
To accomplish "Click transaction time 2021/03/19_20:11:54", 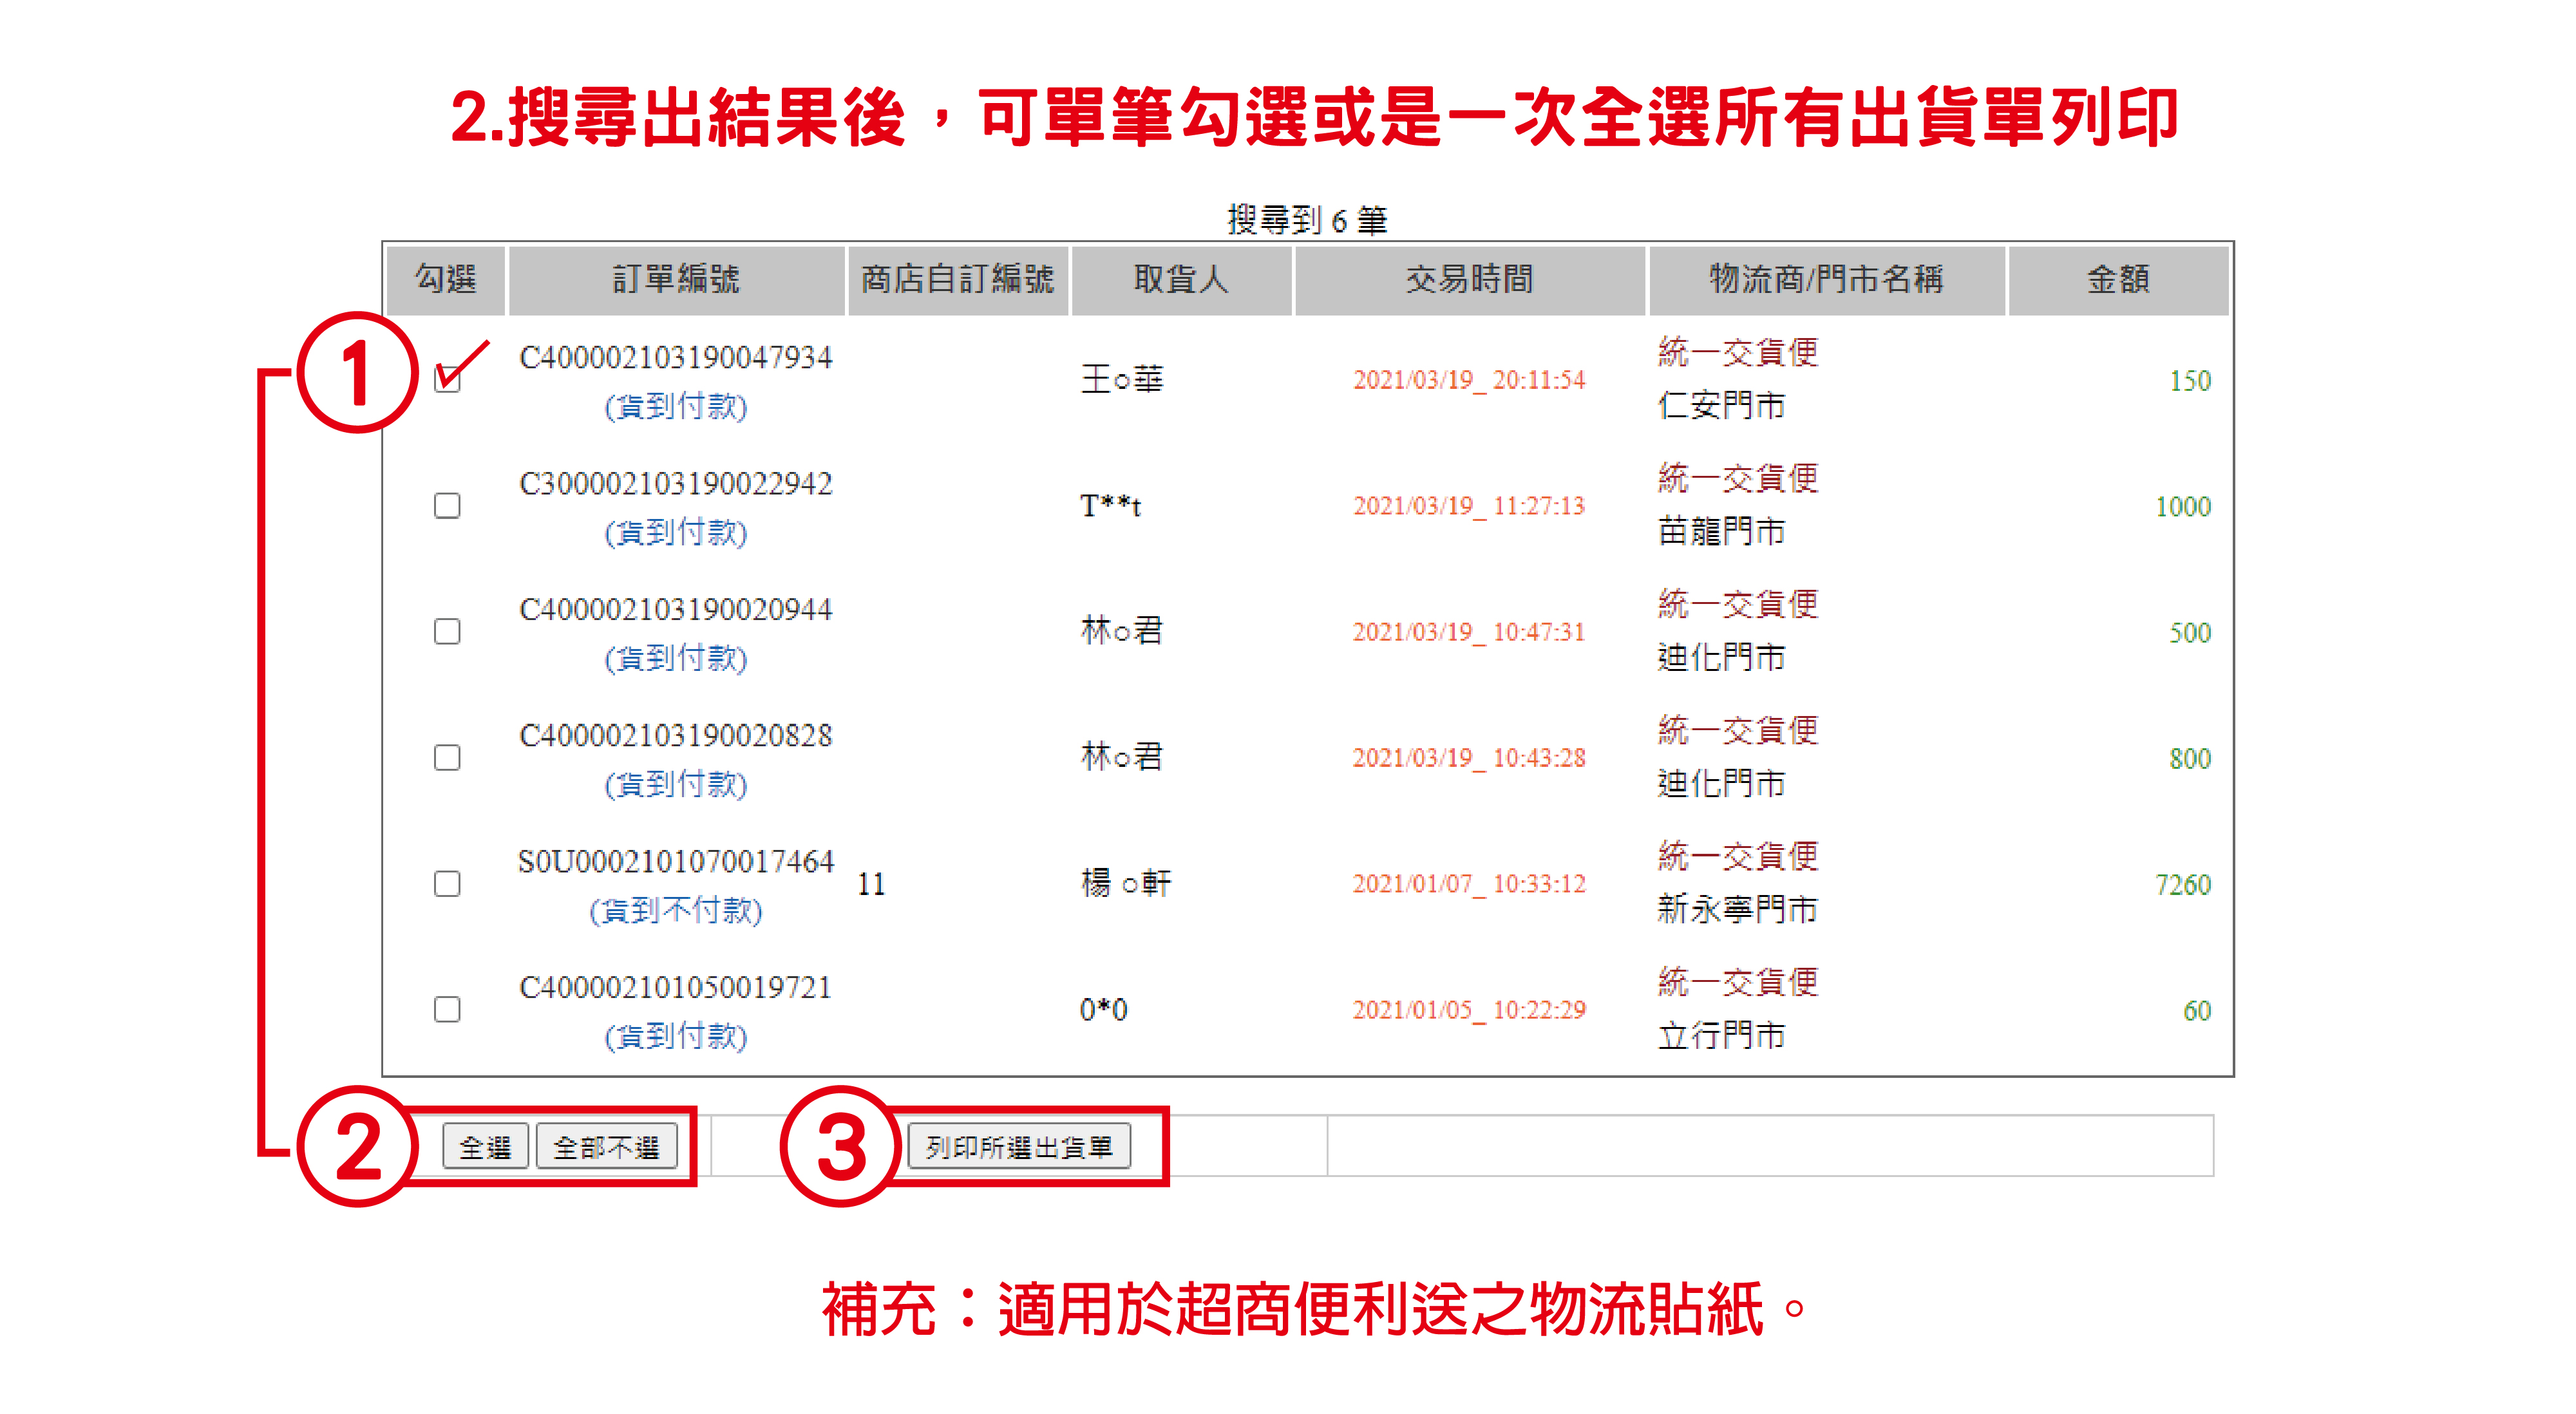I will coord(1469,380).
